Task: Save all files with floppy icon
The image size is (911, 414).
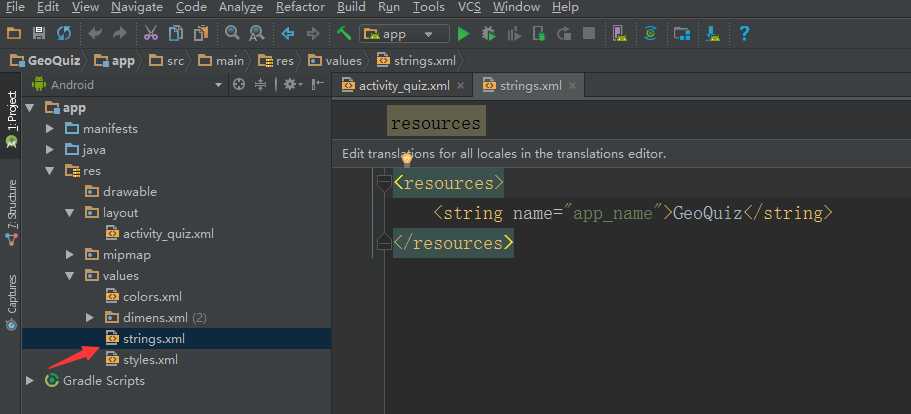Action: click(39, 34)
